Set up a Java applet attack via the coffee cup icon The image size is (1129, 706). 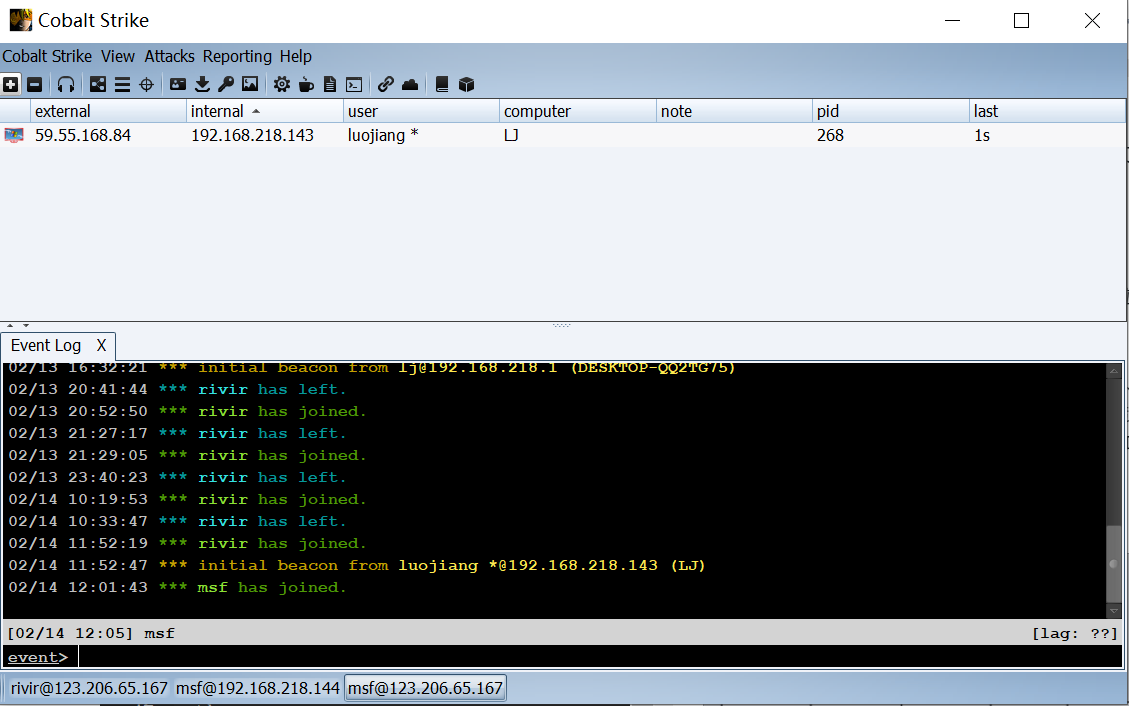[306, 84]
